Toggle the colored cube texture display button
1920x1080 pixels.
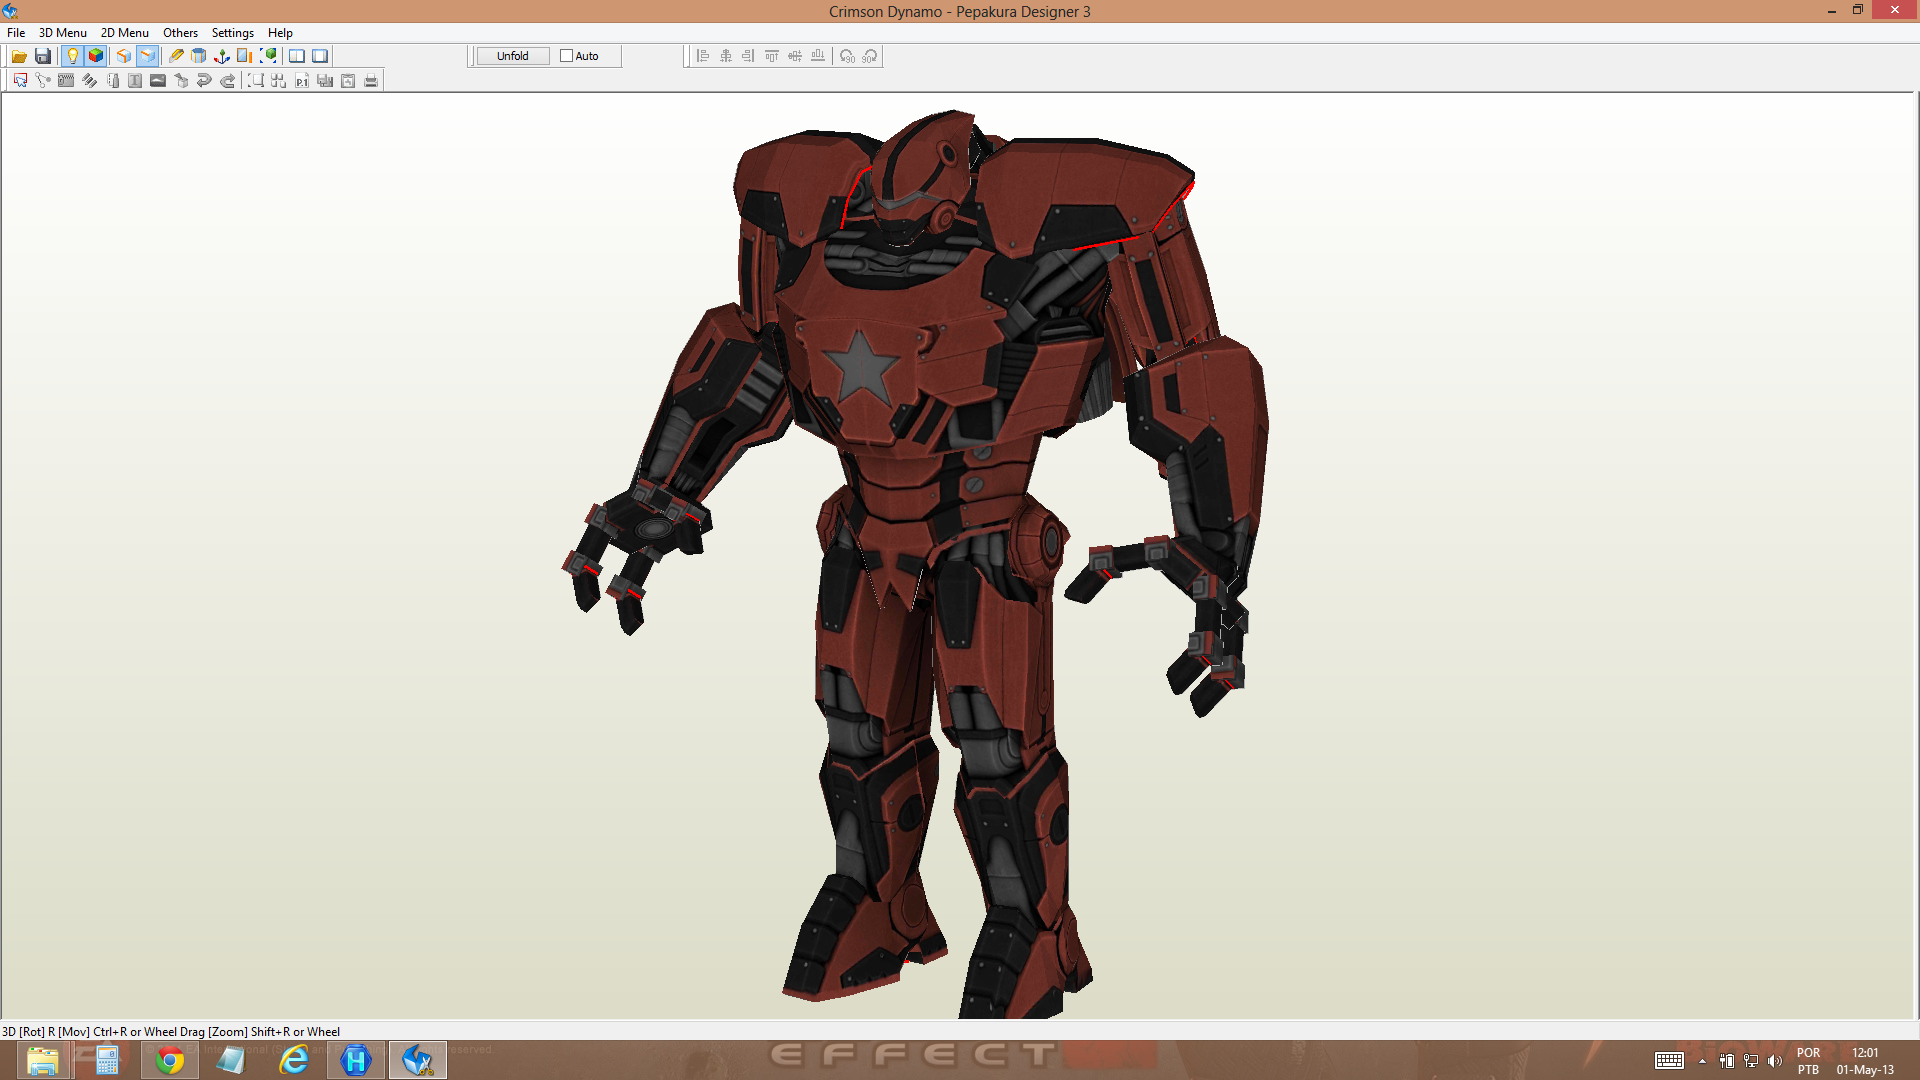pyautogui.click(x=96, y=56)
